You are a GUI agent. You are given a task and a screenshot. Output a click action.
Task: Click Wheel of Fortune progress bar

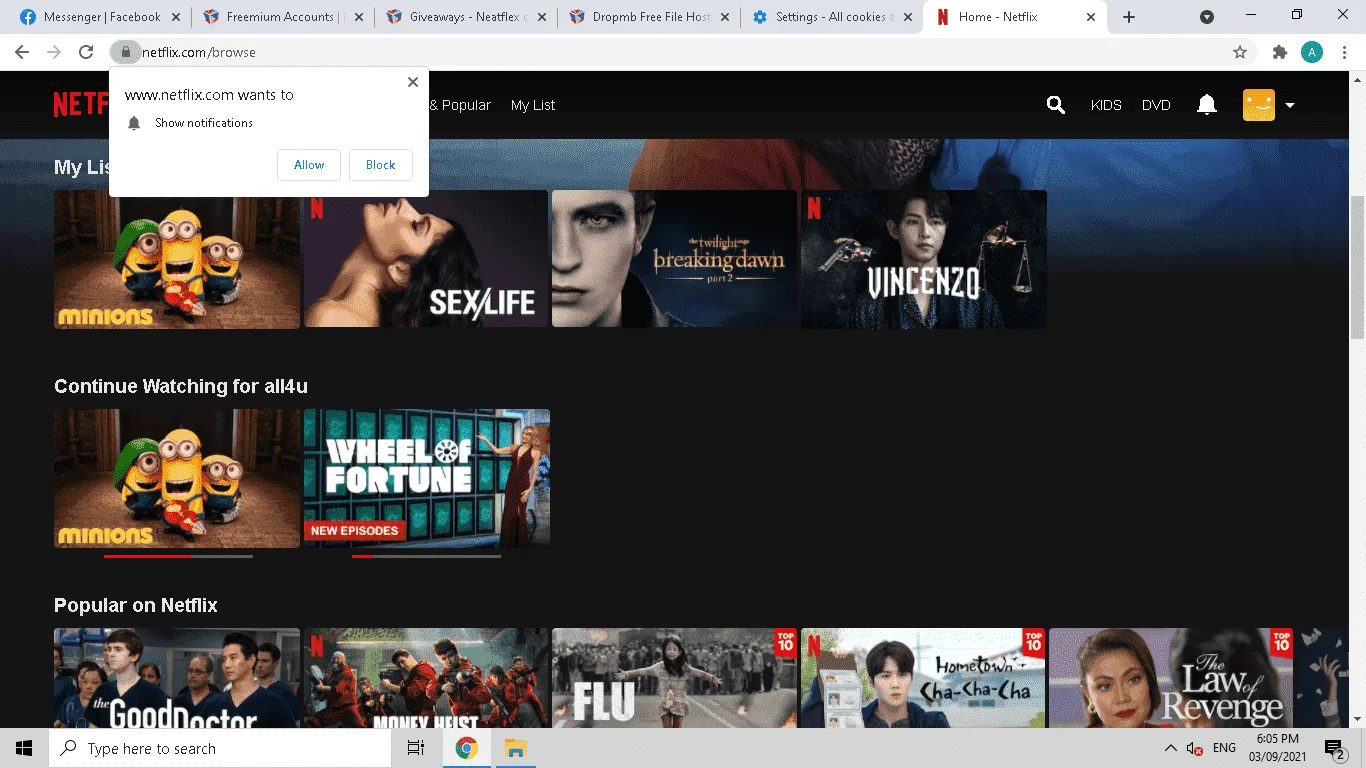[426, 556]
